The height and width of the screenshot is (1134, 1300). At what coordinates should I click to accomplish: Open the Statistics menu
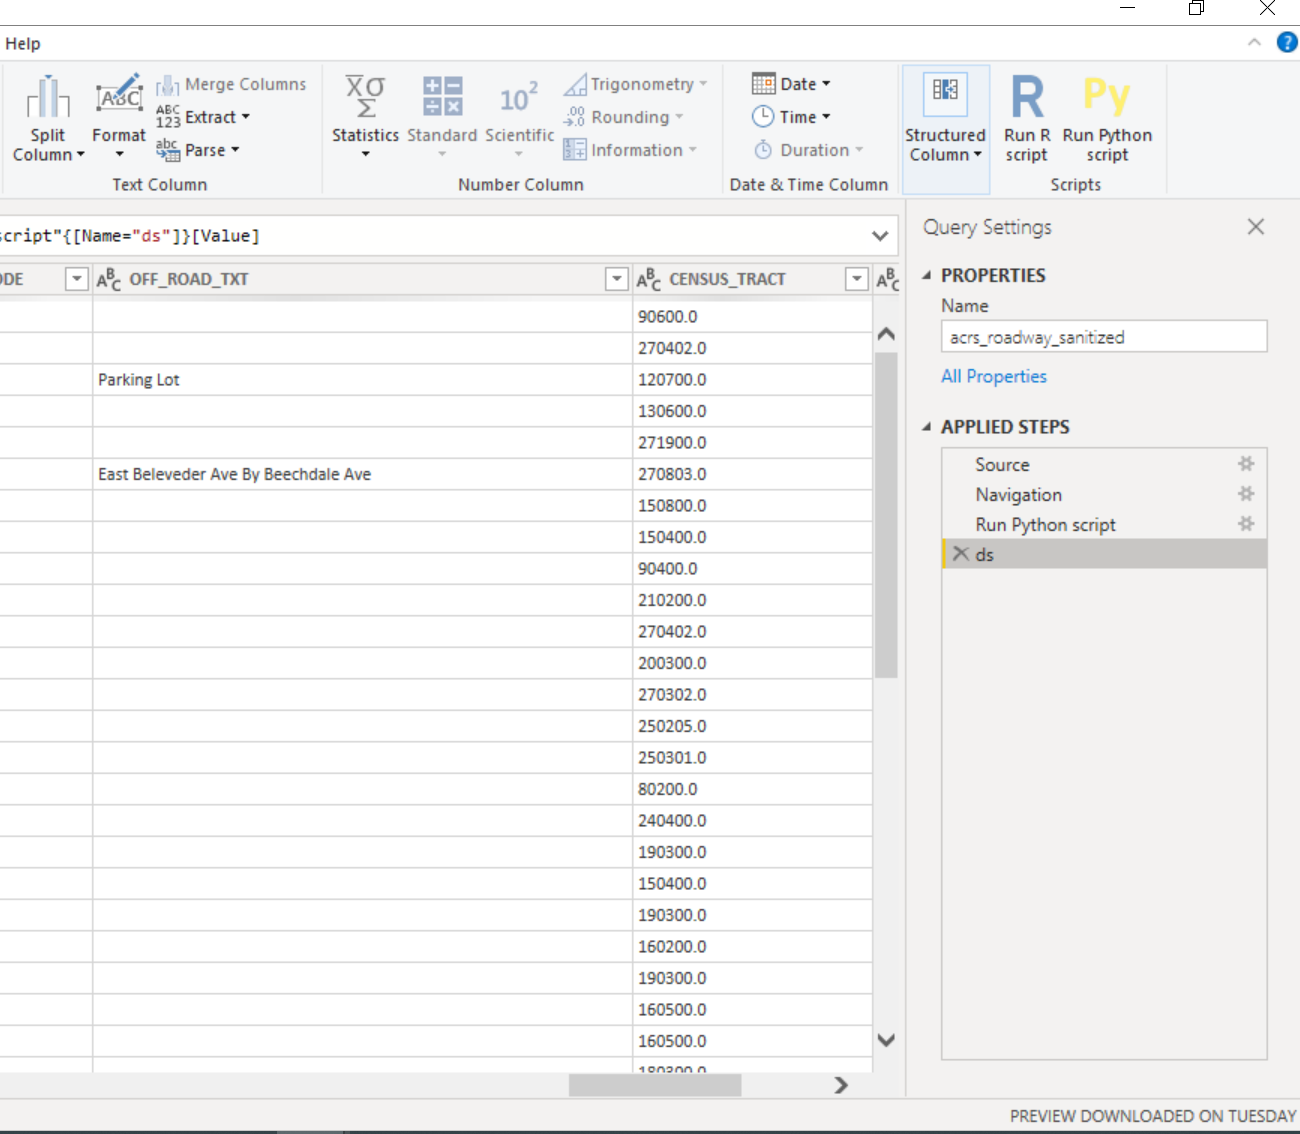pyautogui.click(x=365, y=117)
